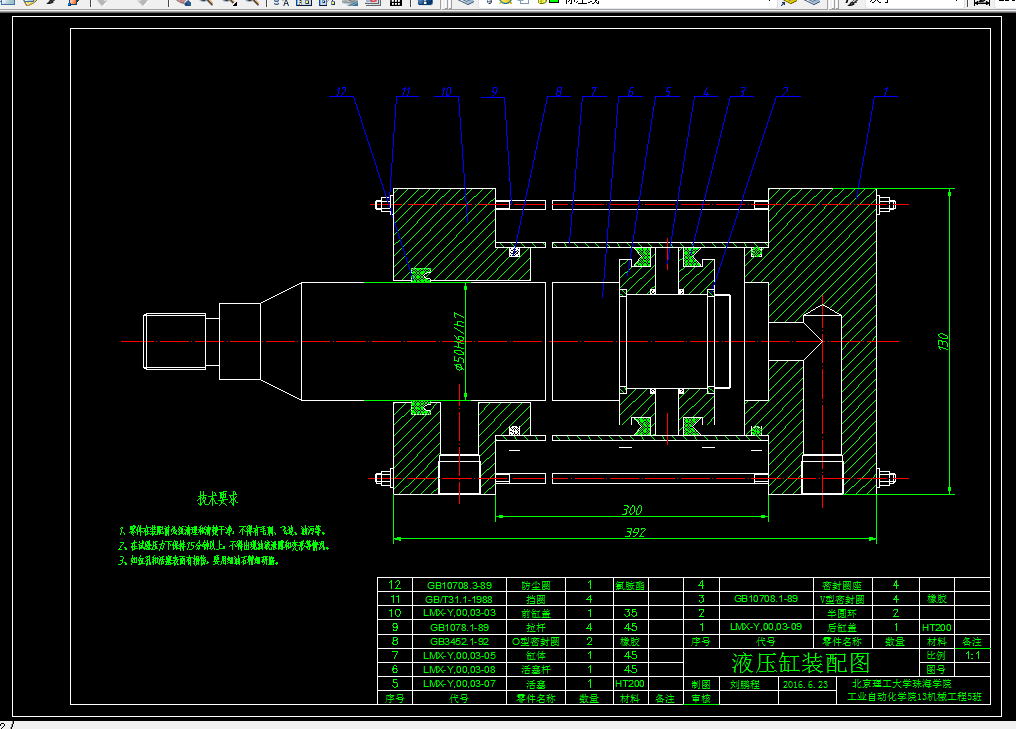Select the balloon number 3 label
The width and height of the screenshot is (1016, 729).
point(743,91)
